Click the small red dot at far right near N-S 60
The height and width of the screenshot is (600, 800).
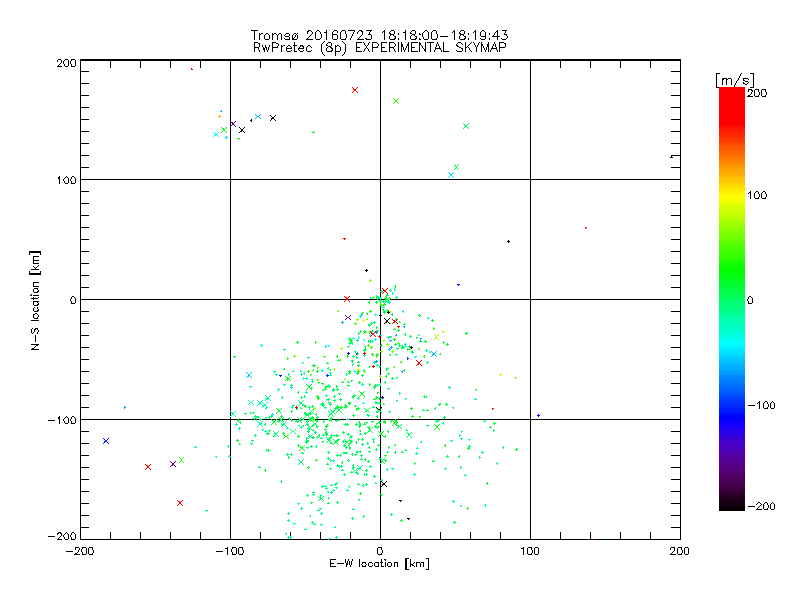point(586,228)
